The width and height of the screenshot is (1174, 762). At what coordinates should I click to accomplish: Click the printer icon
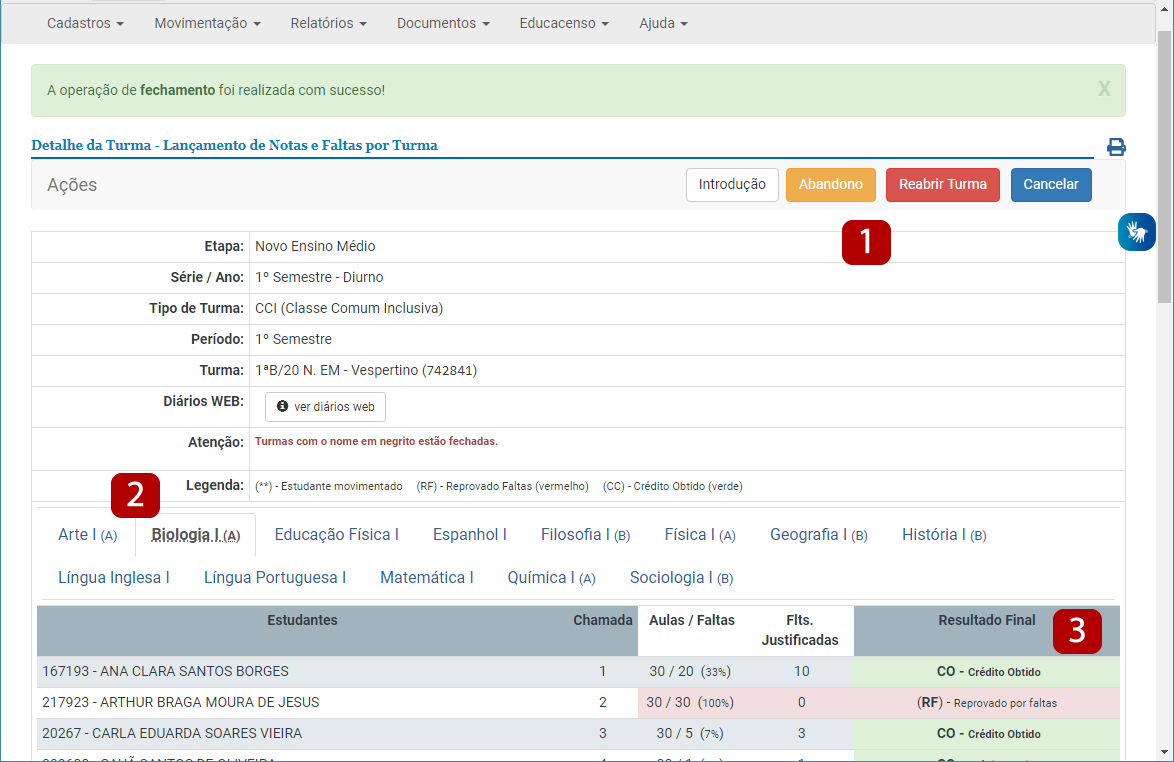coord(1116,147)
